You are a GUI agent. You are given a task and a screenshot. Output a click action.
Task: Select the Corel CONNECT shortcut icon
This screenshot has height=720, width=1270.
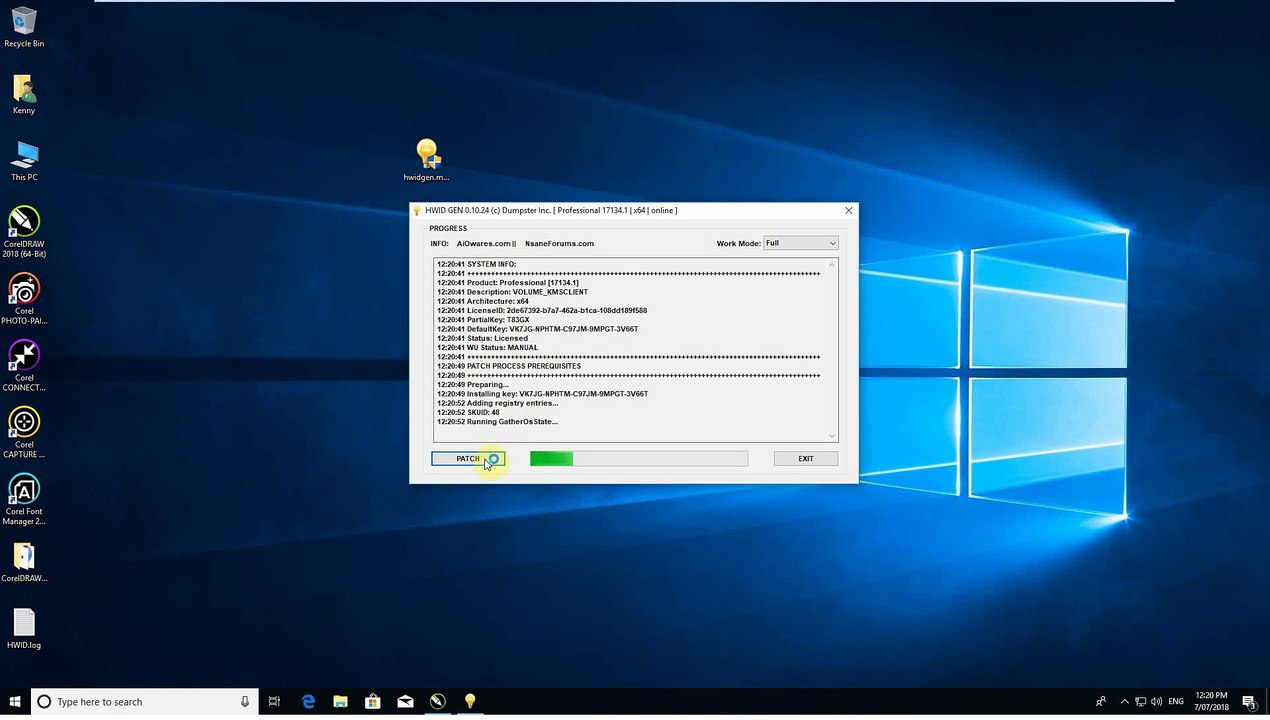tap(24, 366)
